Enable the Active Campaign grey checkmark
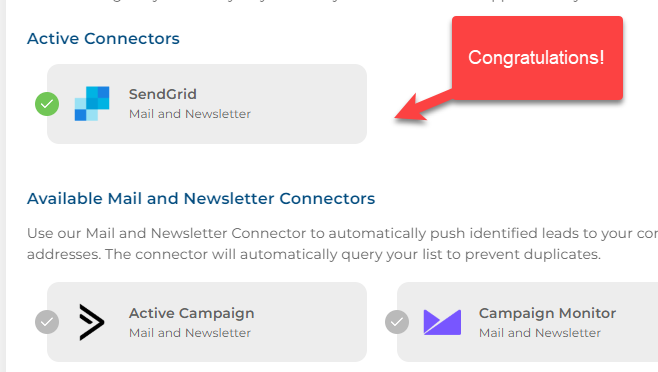Image resolution: width=658 pixels, height=372 pixels. pyautogui.click(x=47, y=322)
